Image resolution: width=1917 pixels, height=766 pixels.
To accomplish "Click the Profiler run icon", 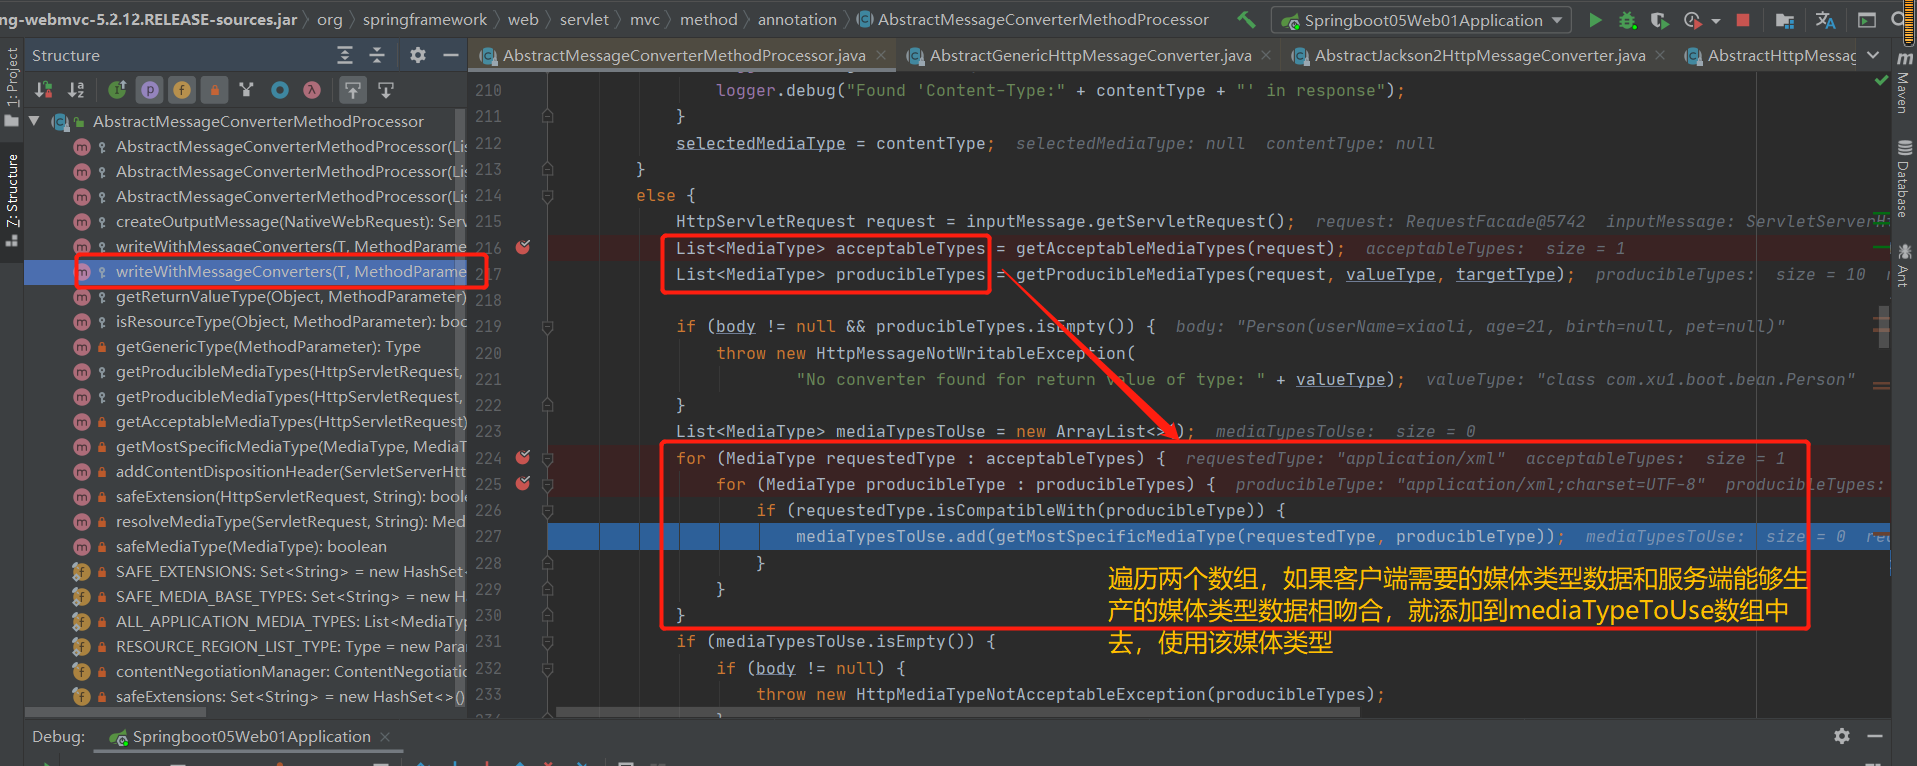I will (x=1692, y=20).
